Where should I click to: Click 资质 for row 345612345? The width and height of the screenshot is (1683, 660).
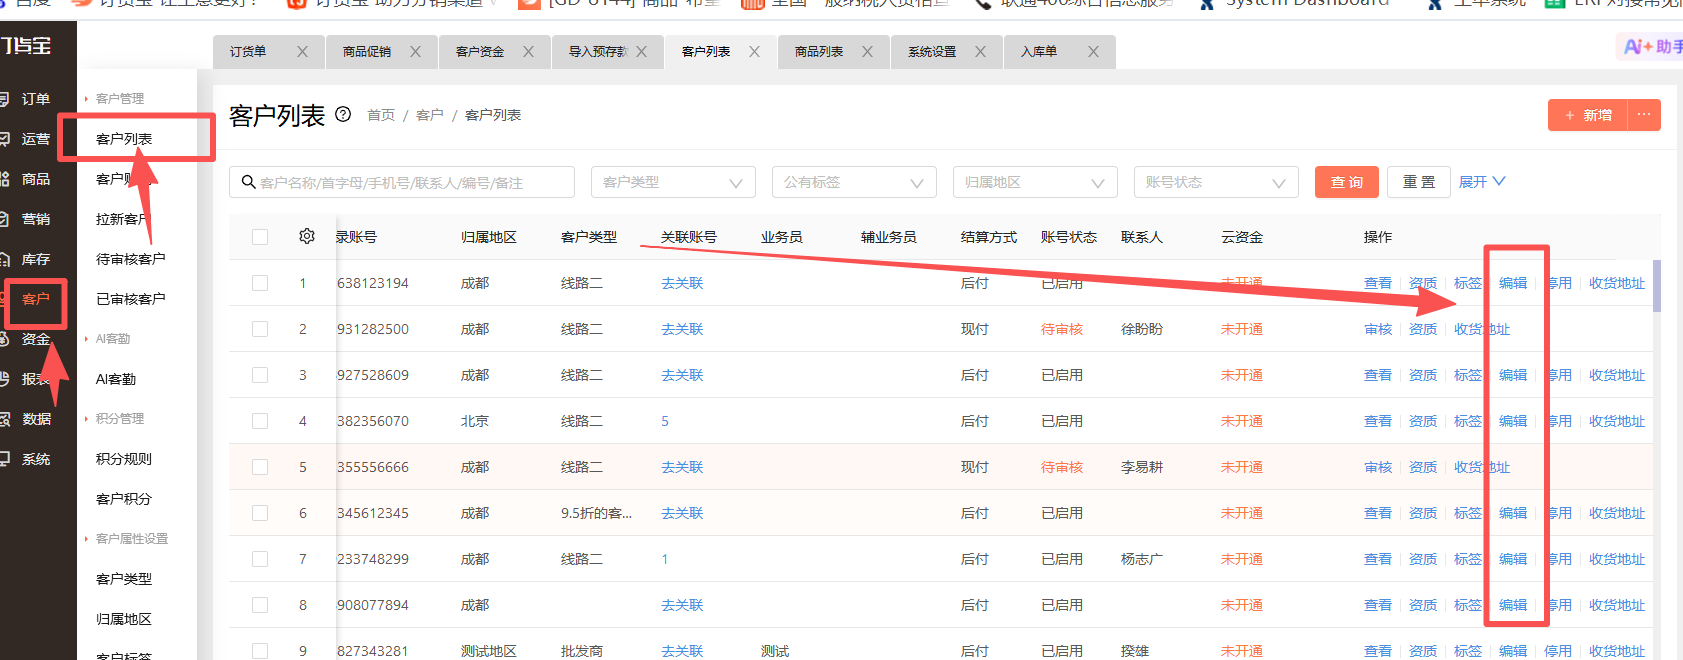pyautogui.click(x=1423, y=513)
